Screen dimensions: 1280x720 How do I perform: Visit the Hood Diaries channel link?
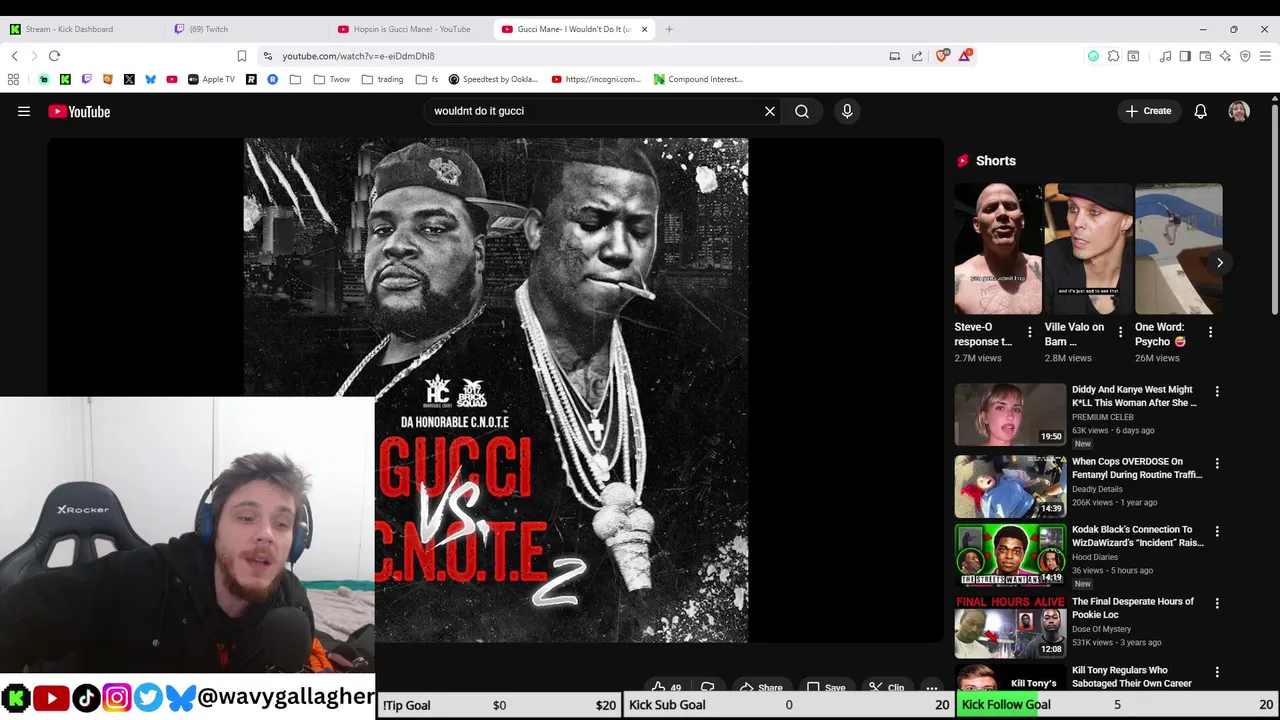click(x=1095, y=557)
